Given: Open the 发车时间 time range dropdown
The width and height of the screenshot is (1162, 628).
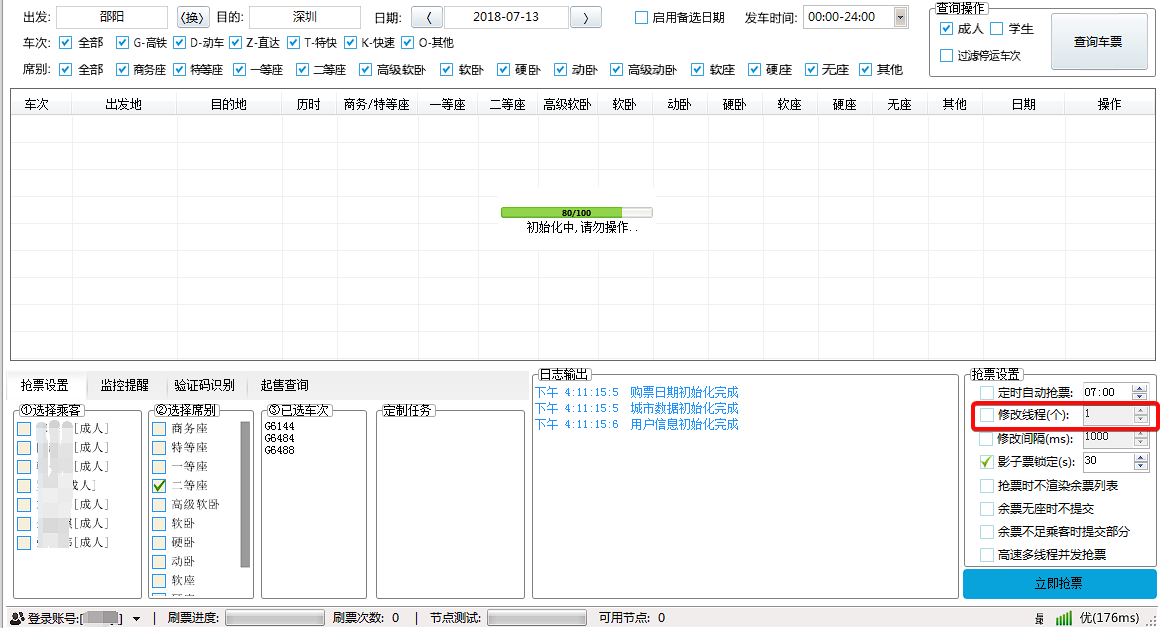Looking at the screenshot, I should pyautogui.click(x=897, y=17).
